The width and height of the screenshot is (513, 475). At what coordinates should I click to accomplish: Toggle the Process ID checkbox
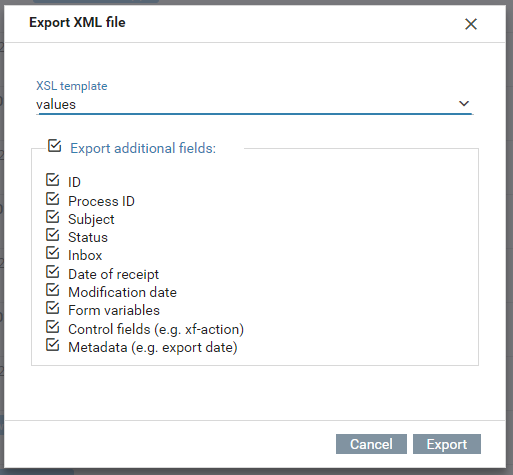pos(53,199)
